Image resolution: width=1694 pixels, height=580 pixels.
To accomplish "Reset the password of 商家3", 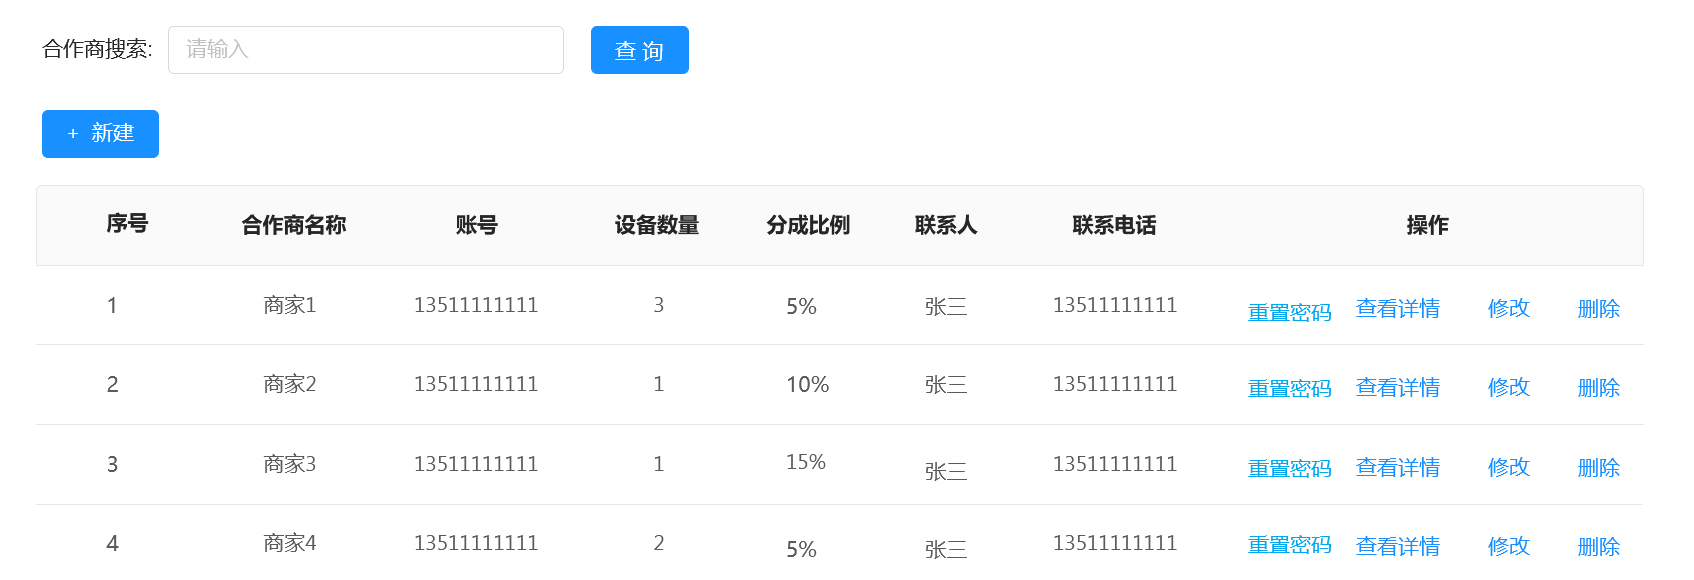I will (1289, 468).
